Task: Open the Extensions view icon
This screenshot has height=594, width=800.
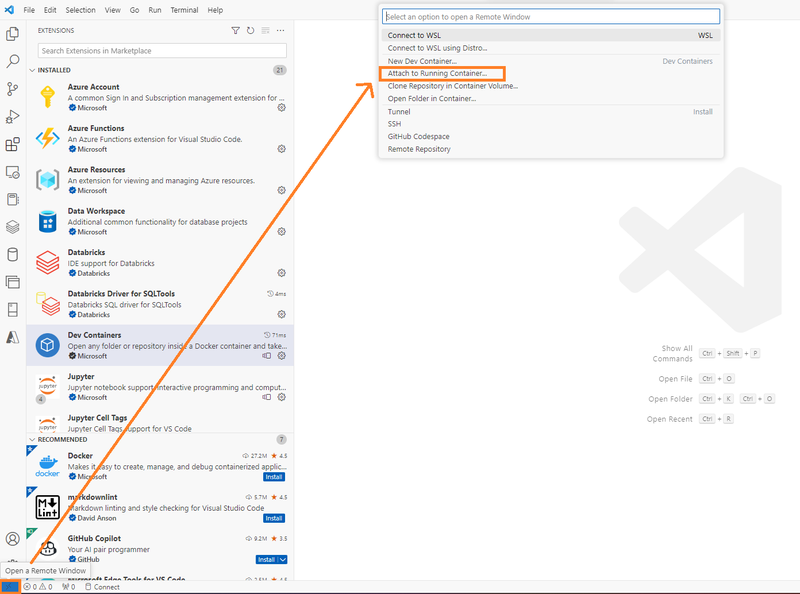Action: point(13,144)
